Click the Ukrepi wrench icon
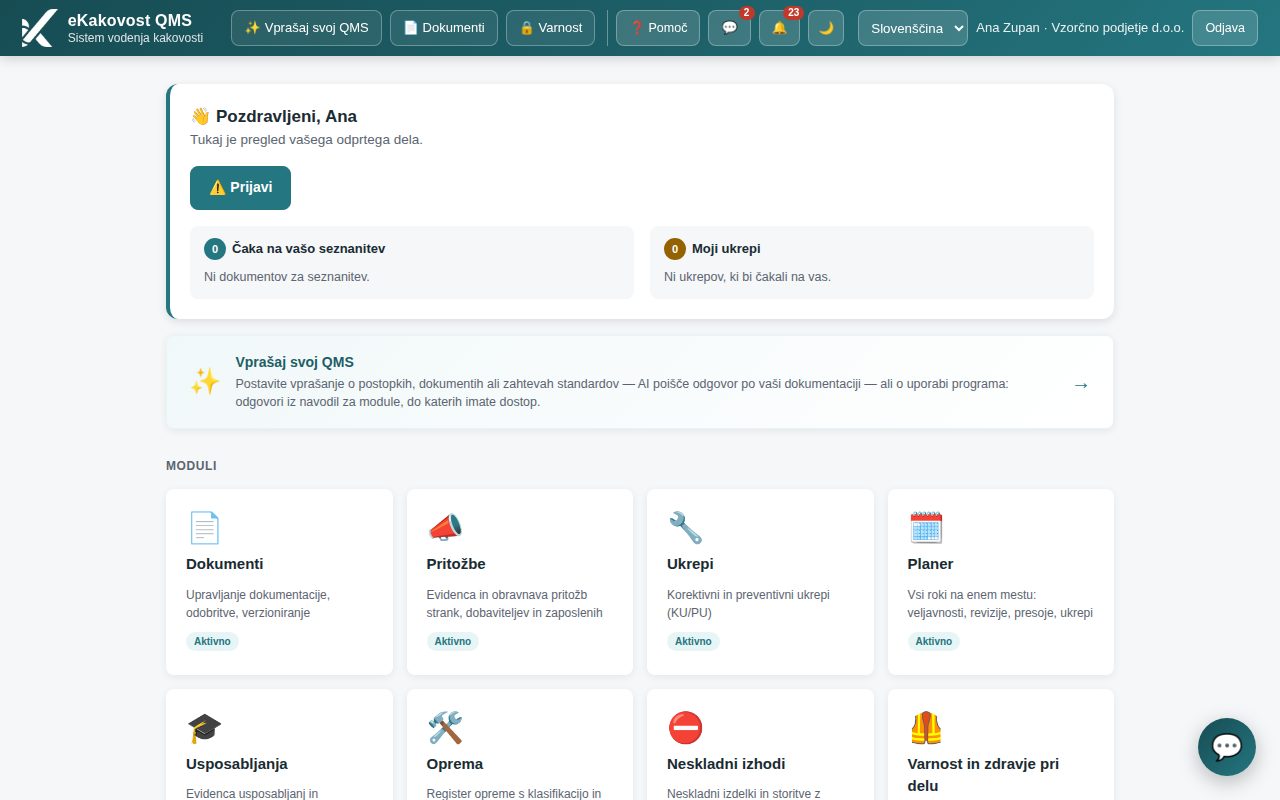 [685, 527]
